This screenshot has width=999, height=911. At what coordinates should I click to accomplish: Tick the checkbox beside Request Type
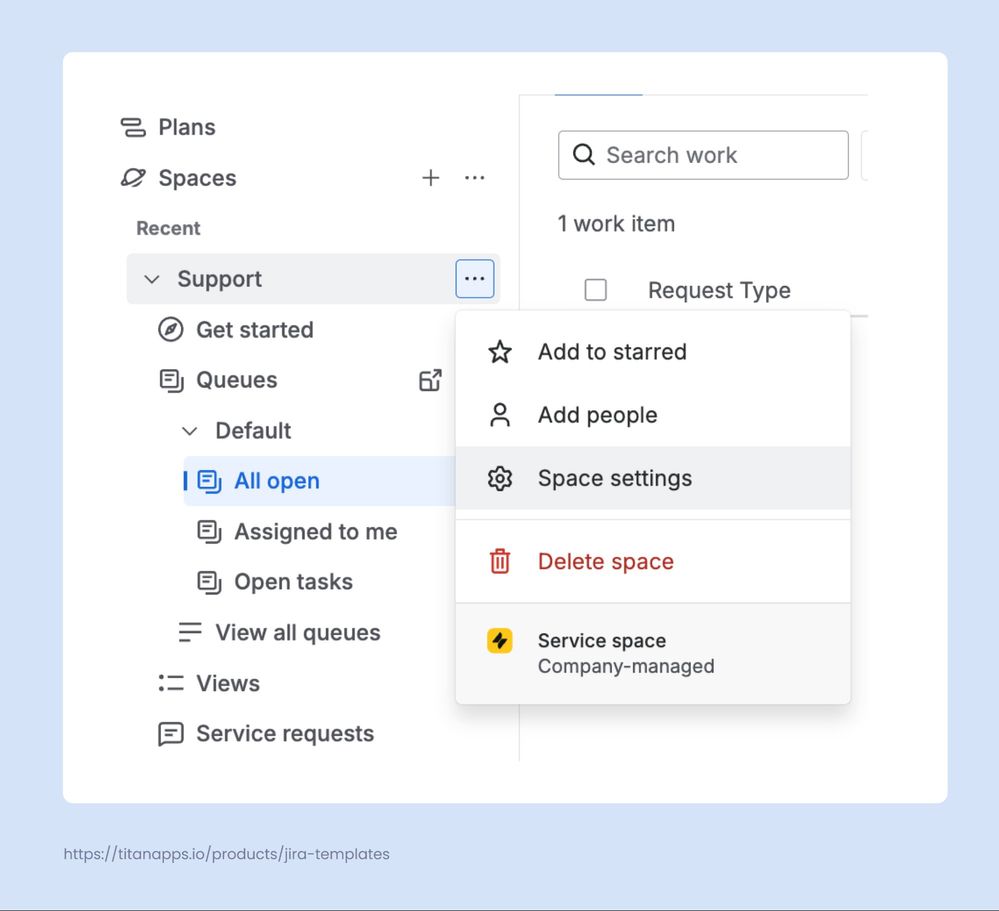click(595, 289)
